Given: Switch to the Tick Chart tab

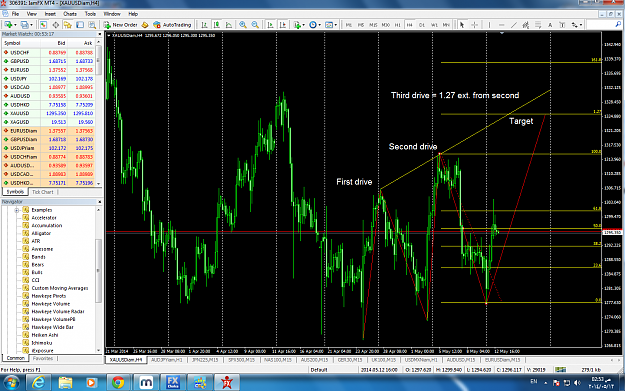Looking at the screenshot, I should coord(43,192).
